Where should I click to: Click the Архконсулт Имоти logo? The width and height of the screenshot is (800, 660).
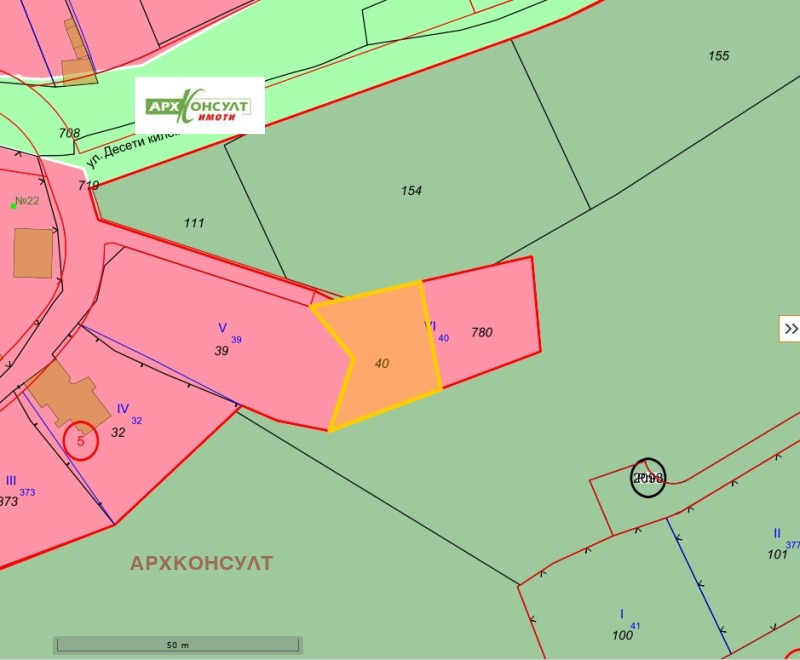point(200,106)
